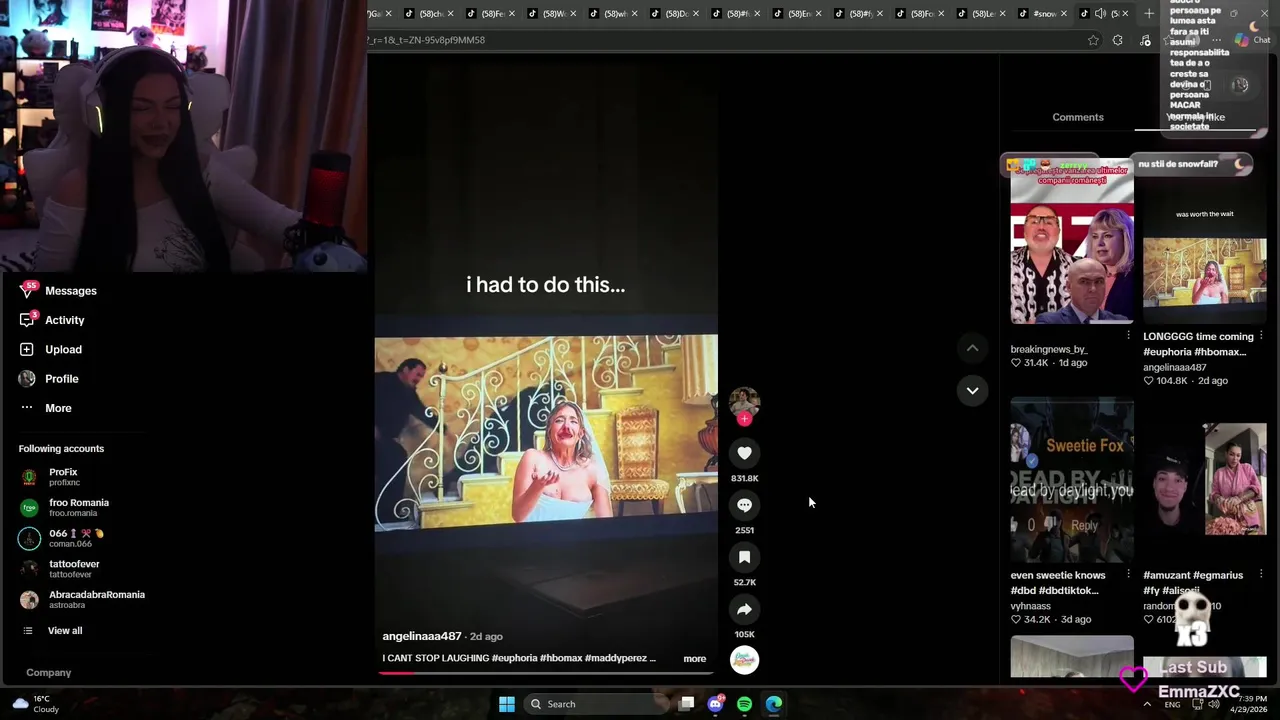
Task: Switch to the #snow browser tab
Action: tap(1043, 13)
